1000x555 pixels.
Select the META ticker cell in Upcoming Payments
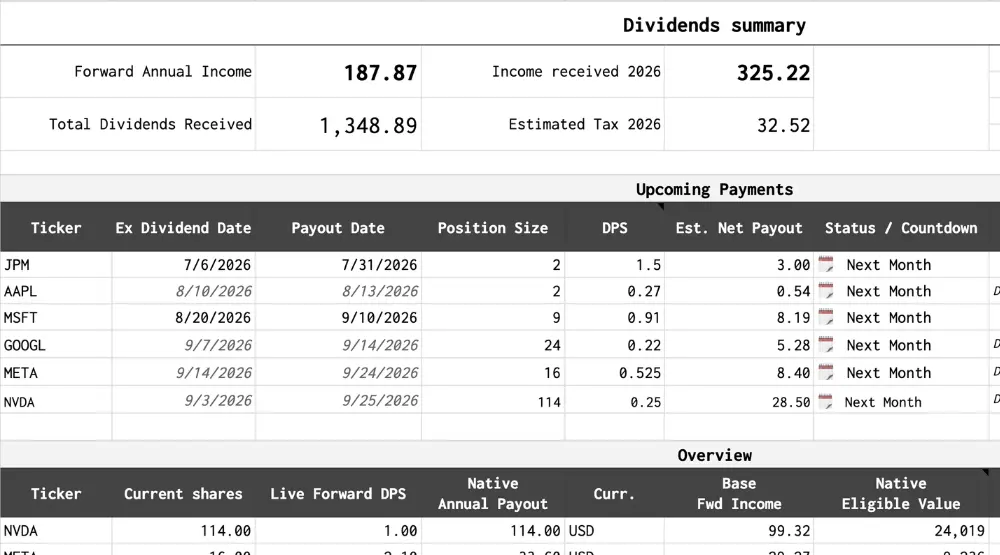(56, 372)
